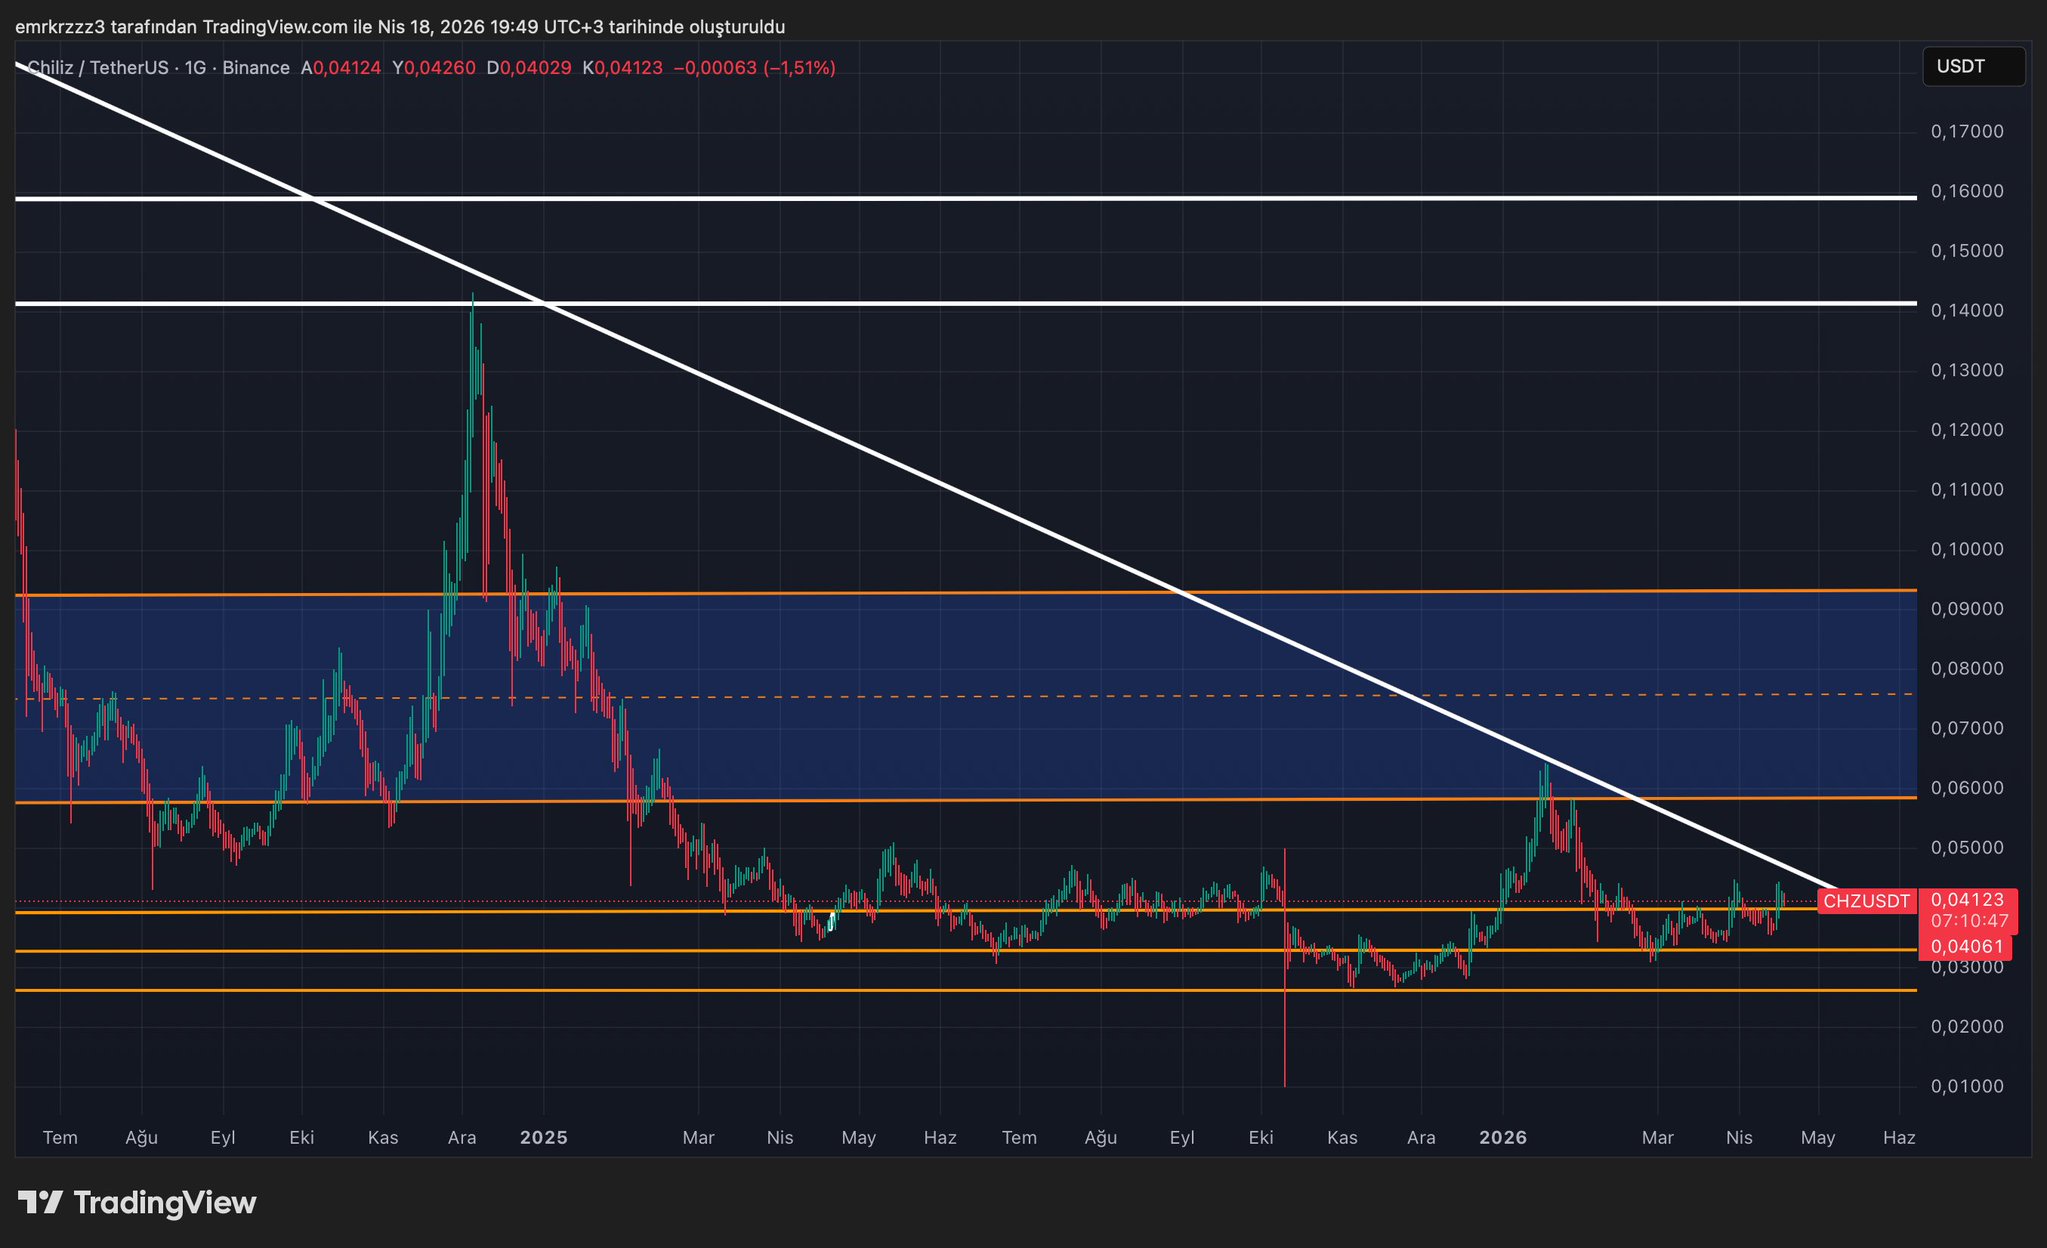Click the Binance exchange text in the header
The image size is (2047, 1248).
pyautogui.click(x=256, y=68)
